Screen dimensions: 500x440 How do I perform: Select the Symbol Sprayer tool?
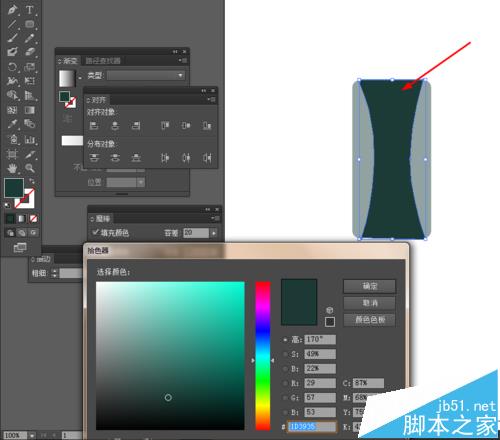12,139
